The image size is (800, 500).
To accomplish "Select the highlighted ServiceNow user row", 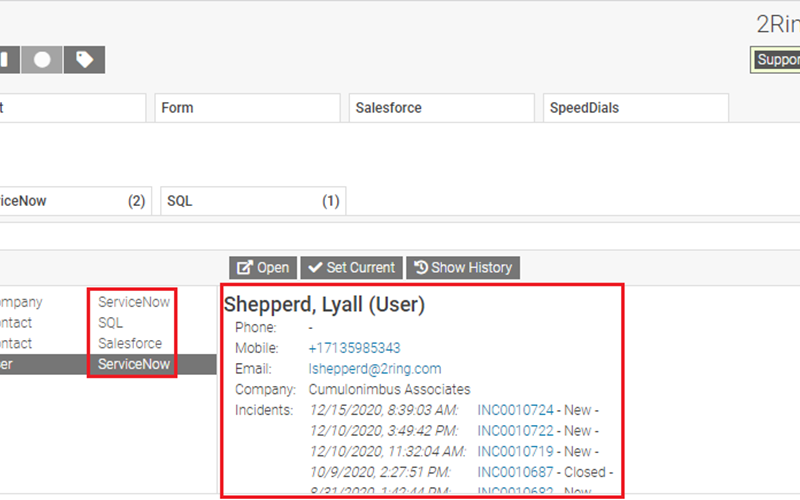I will [108, 364].
